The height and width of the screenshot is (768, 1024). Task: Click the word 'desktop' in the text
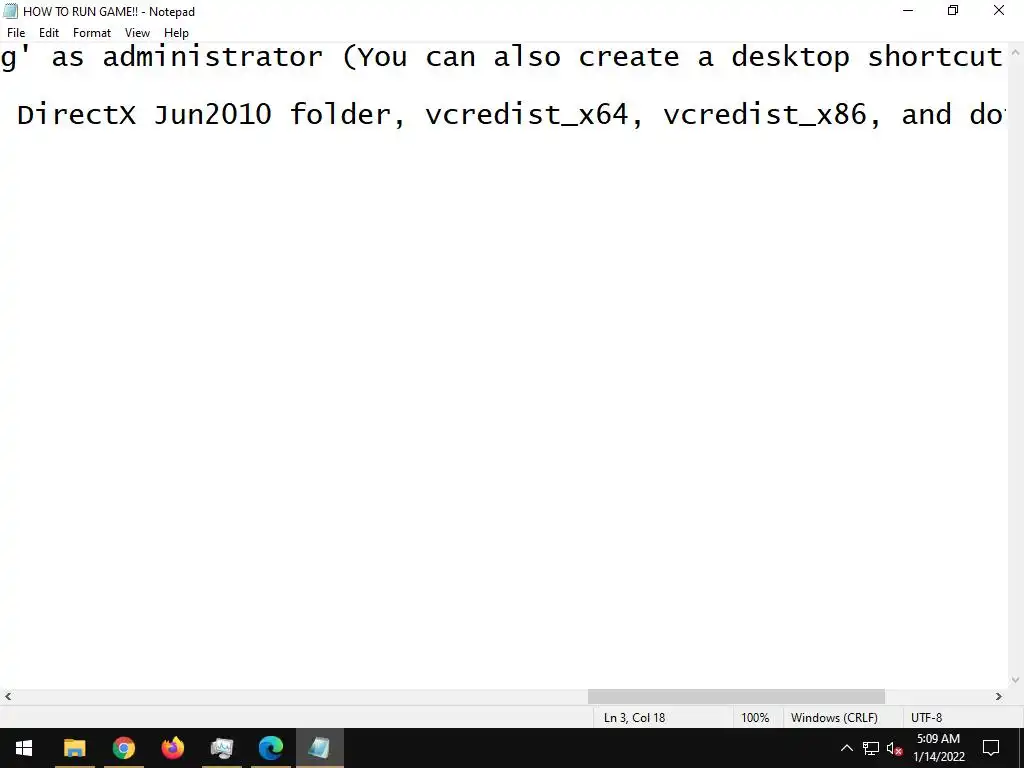[790, 59]
